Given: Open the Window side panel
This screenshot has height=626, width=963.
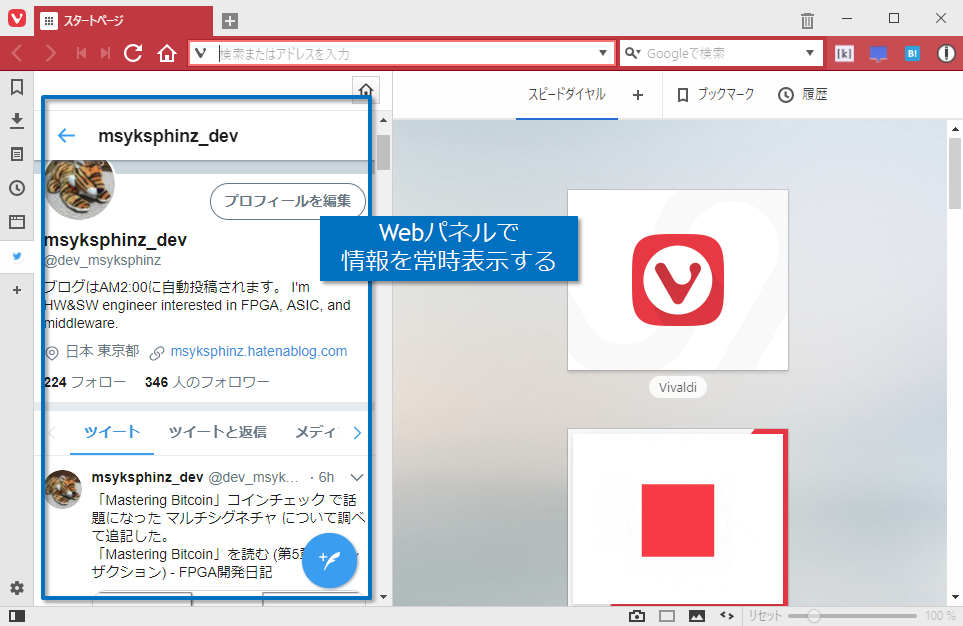Looking at the screenshot, I should pos(17,222).
